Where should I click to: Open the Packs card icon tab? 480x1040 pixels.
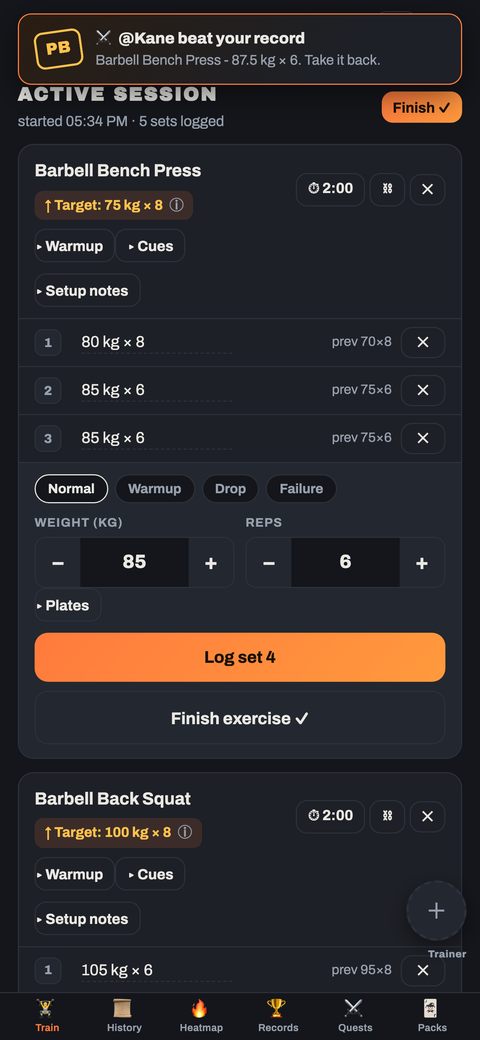pos(432,1016)
